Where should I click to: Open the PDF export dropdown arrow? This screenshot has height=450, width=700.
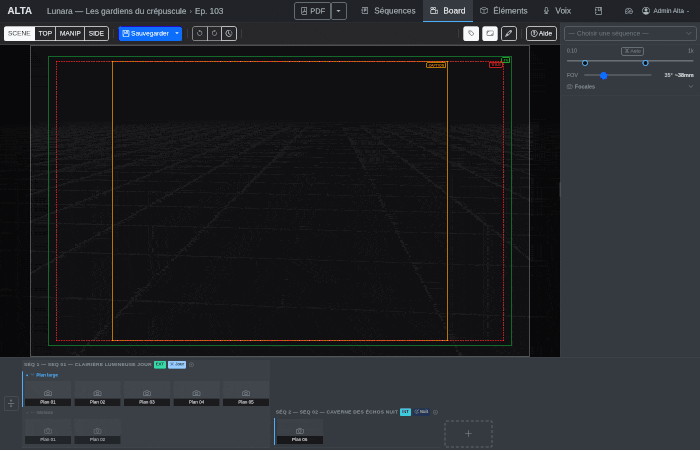[x=339, y=11]
